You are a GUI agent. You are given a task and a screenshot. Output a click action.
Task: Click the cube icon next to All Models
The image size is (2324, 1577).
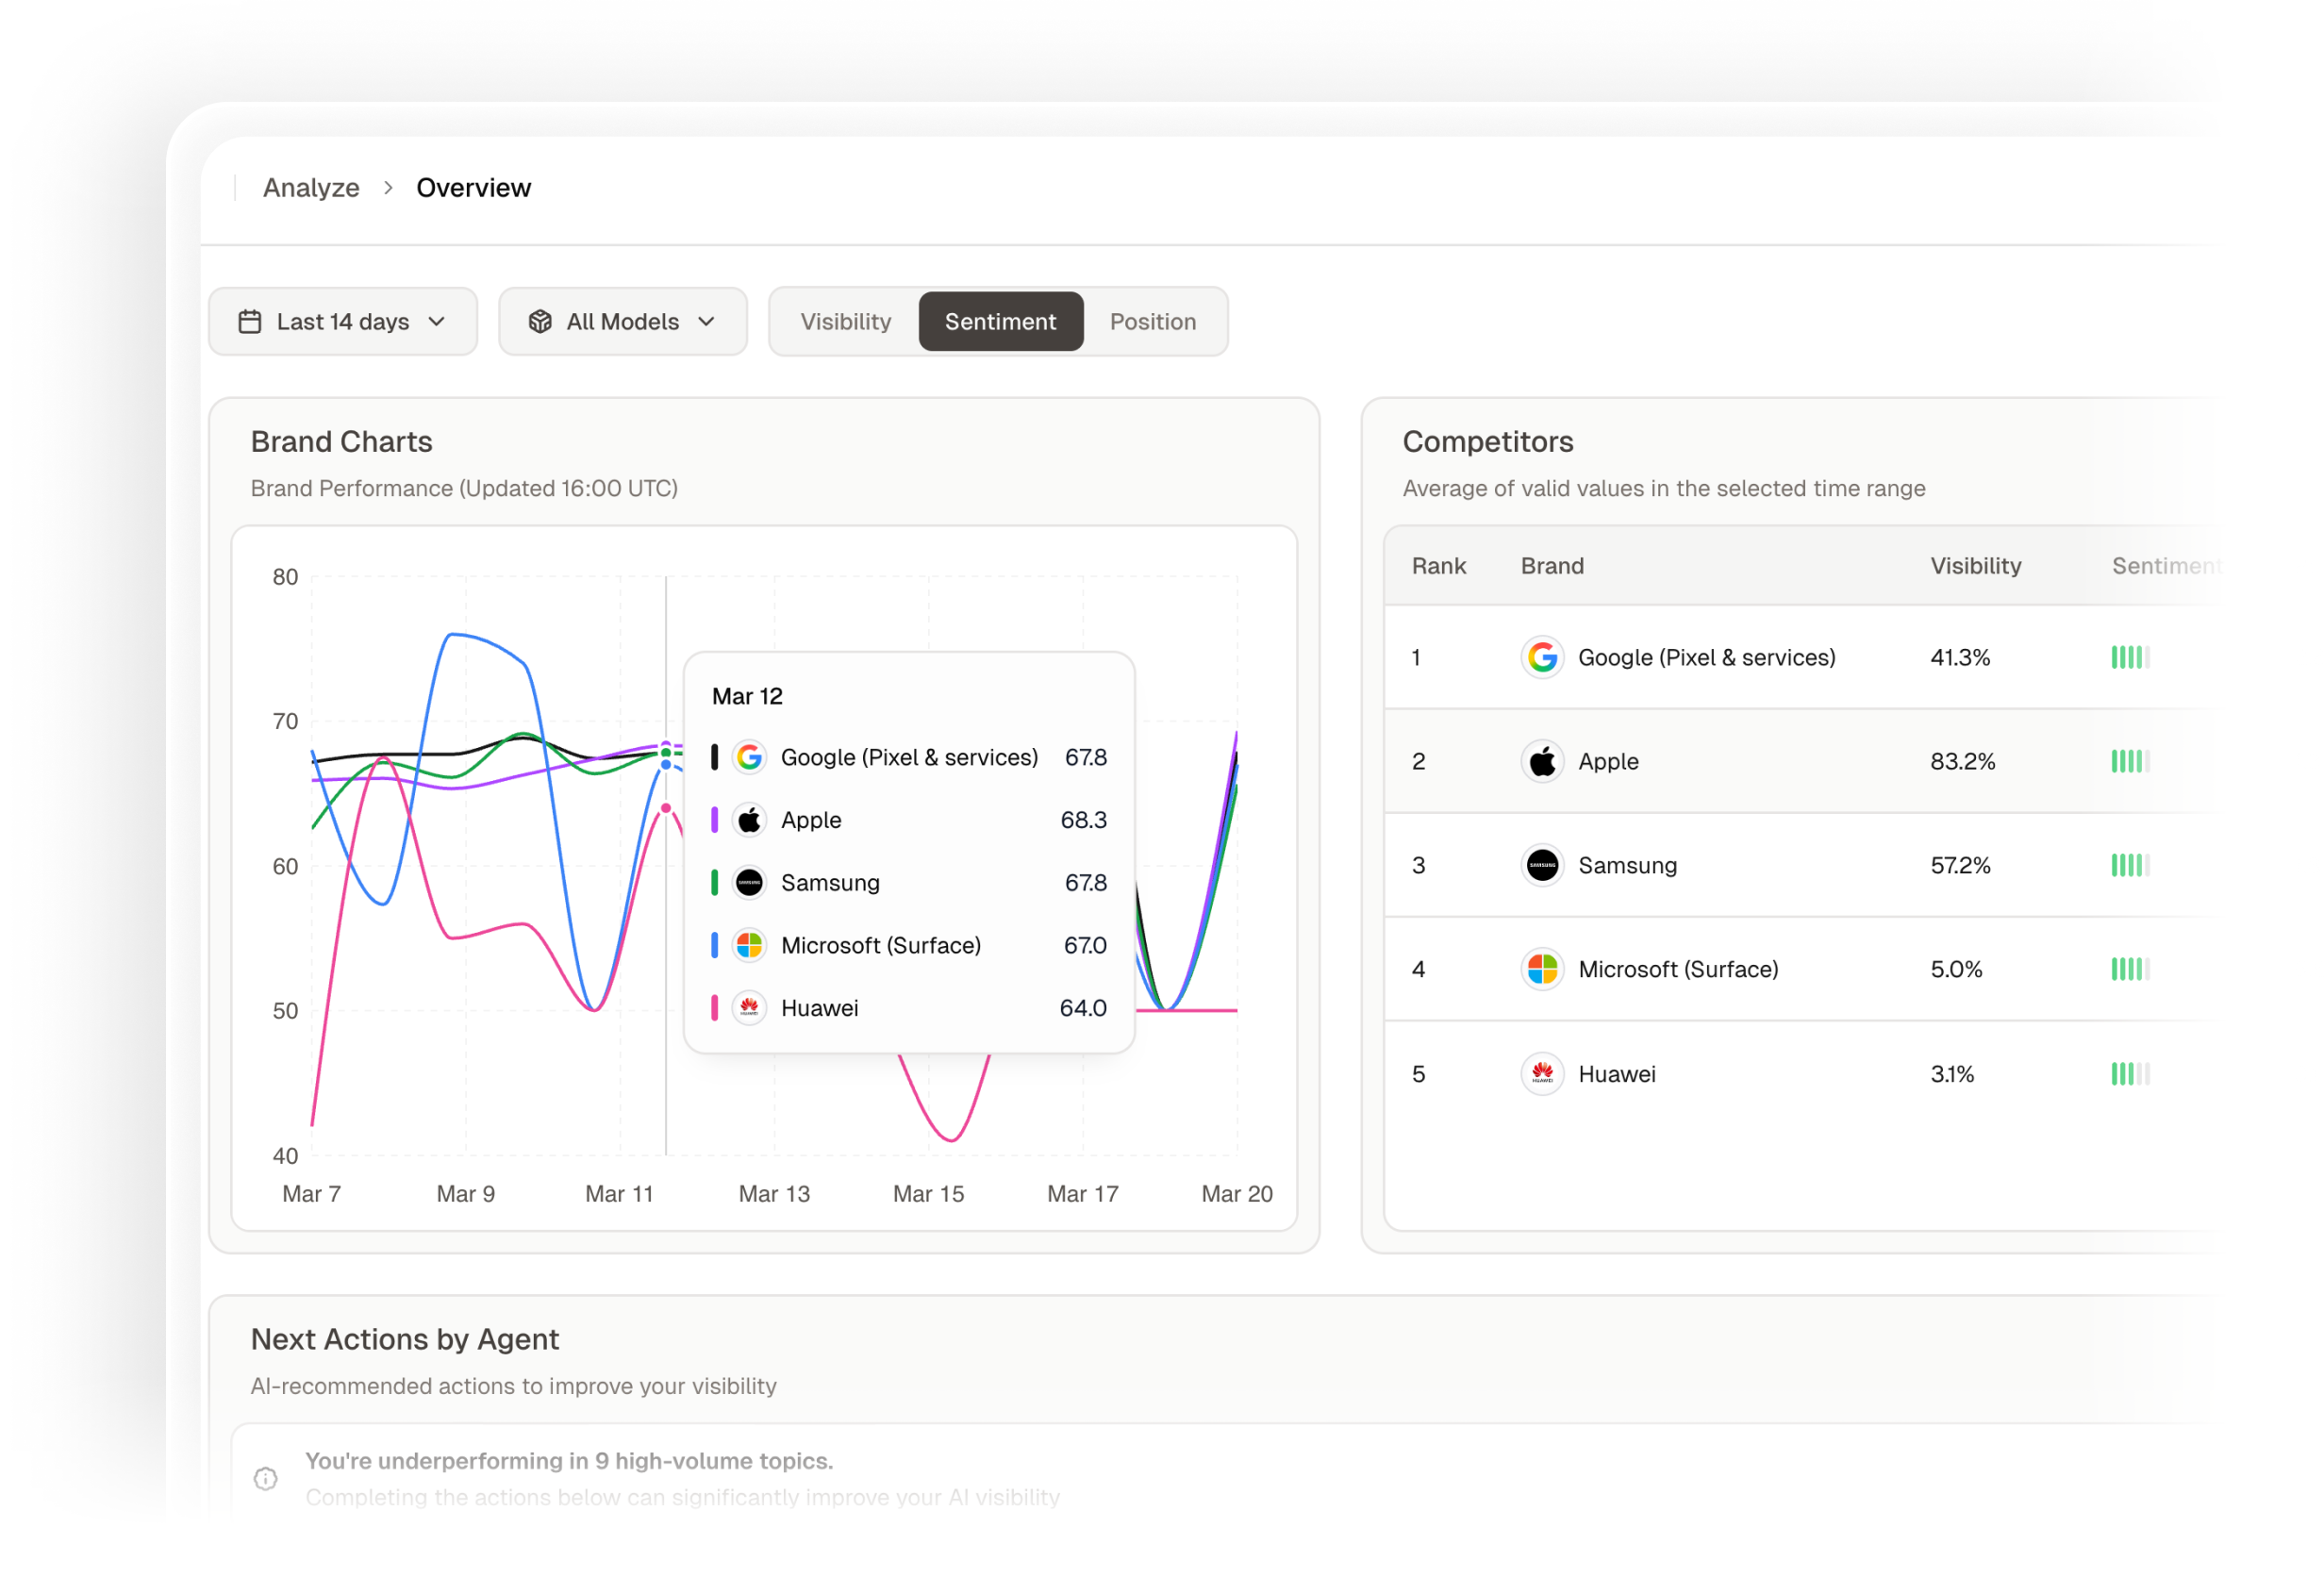(541, 321)
